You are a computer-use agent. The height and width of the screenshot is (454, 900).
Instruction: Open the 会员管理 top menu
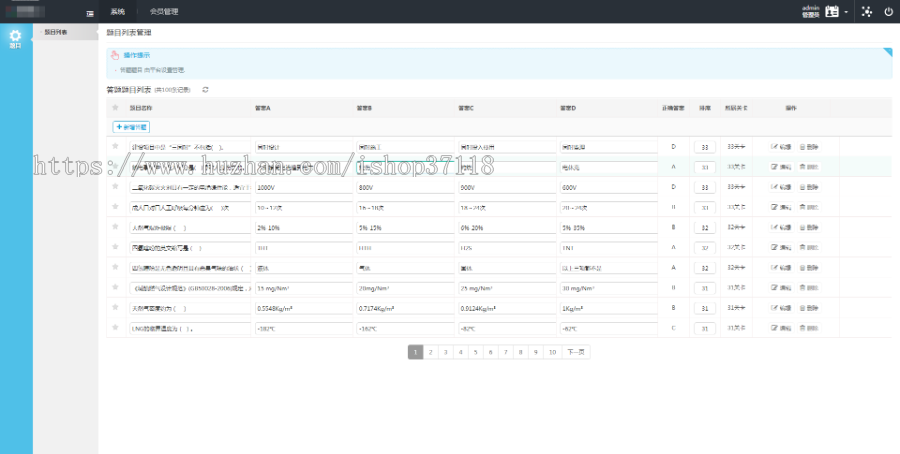point(163,12)
